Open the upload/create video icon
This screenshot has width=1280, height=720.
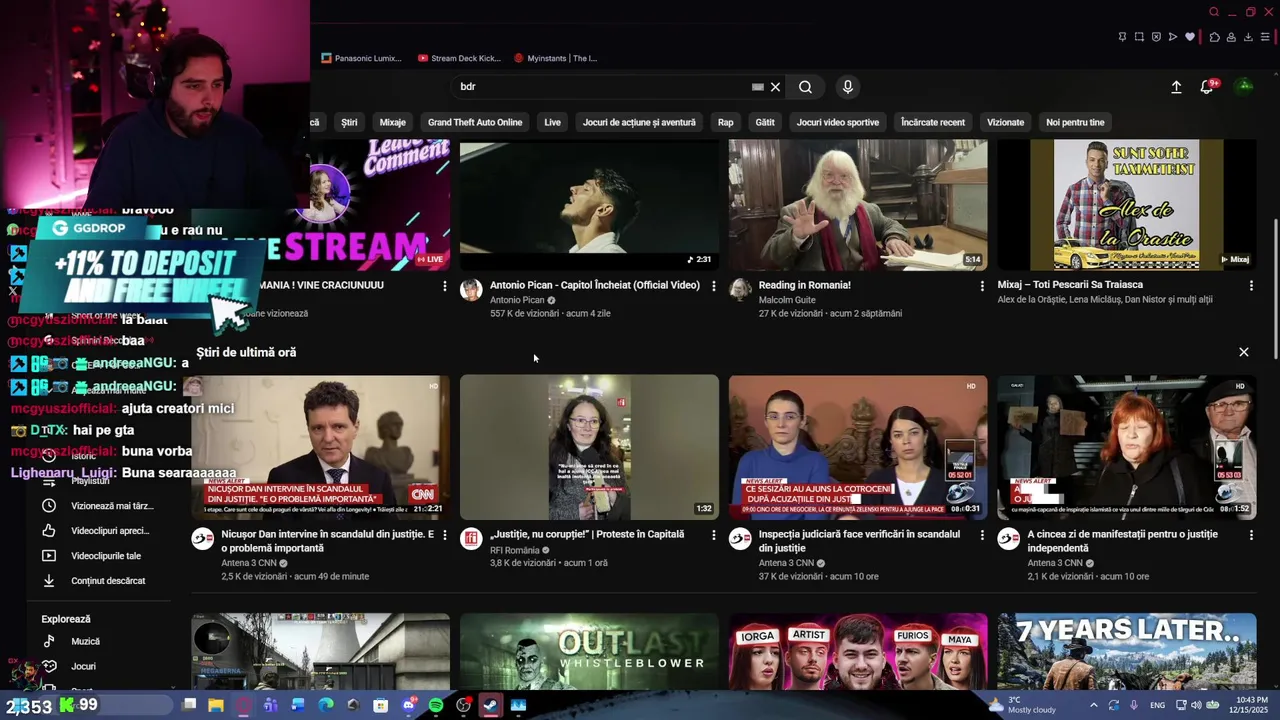coord(1176,87)
